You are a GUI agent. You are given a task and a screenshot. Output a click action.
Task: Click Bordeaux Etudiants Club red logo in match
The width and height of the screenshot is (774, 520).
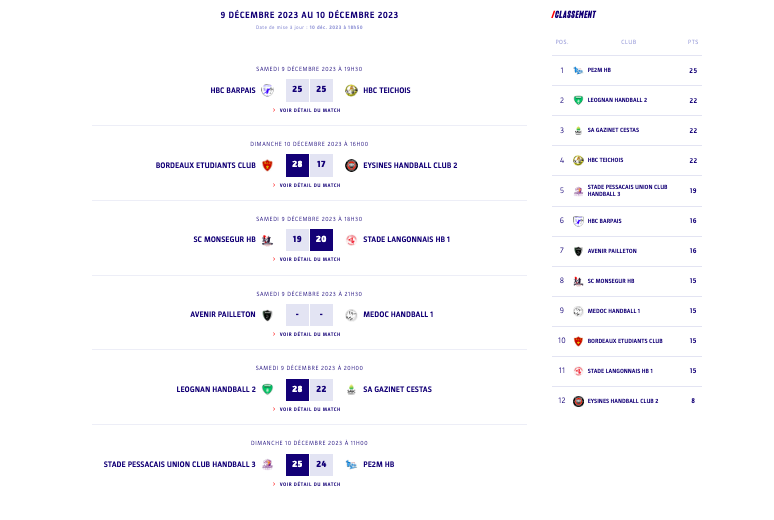tap(267, 165)
